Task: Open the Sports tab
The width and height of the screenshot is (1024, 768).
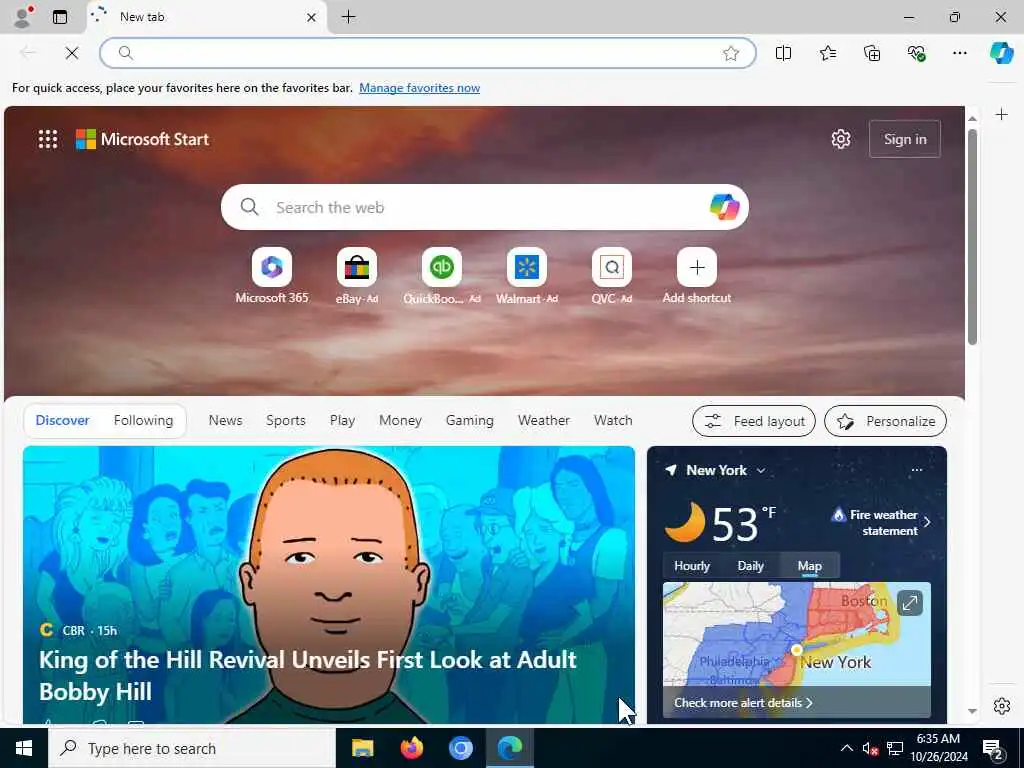Action: click(285, 421)
